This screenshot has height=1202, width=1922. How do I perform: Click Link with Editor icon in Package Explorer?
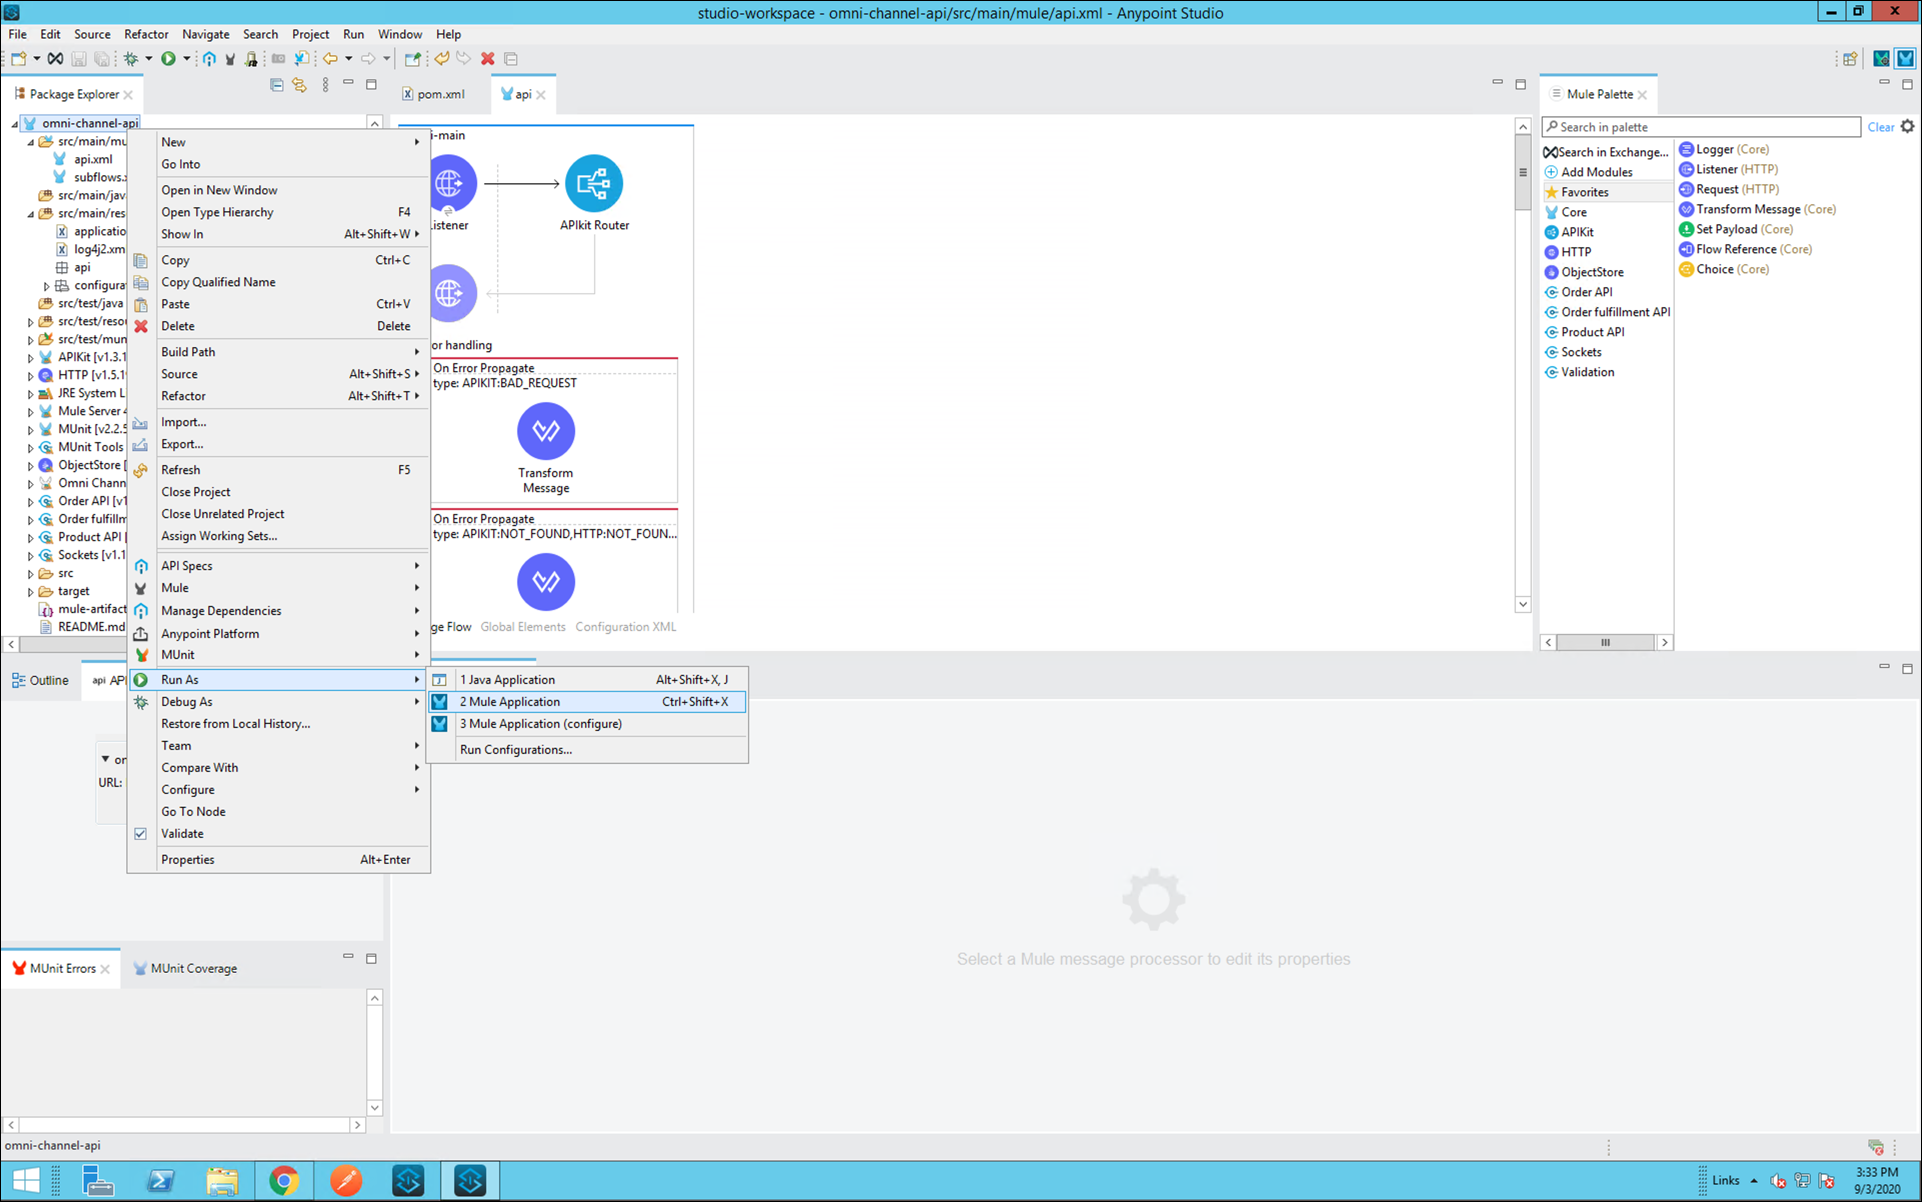click(x=300, y=85)
